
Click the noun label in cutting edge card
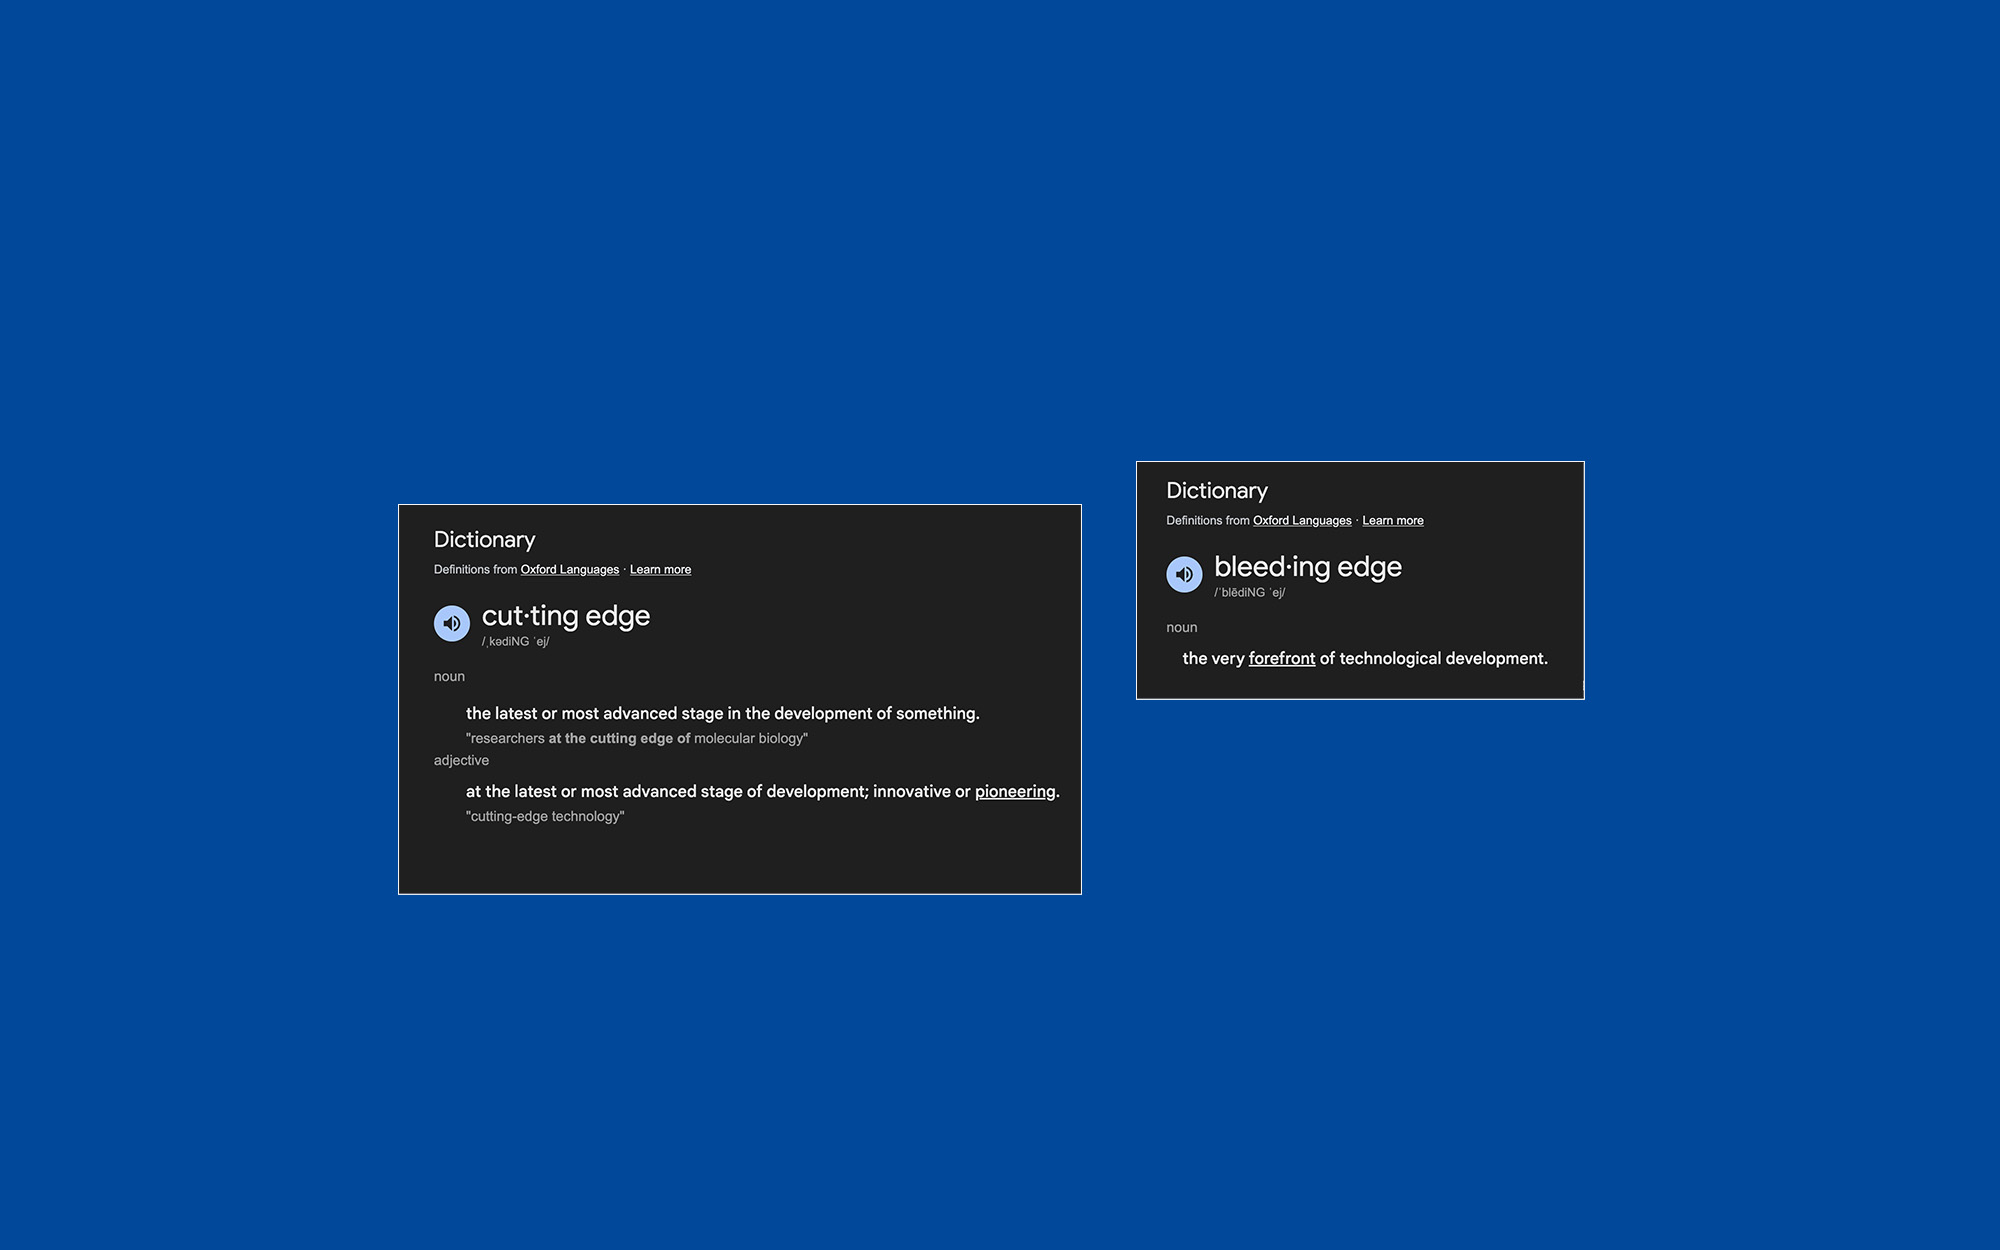coord(449,677)
